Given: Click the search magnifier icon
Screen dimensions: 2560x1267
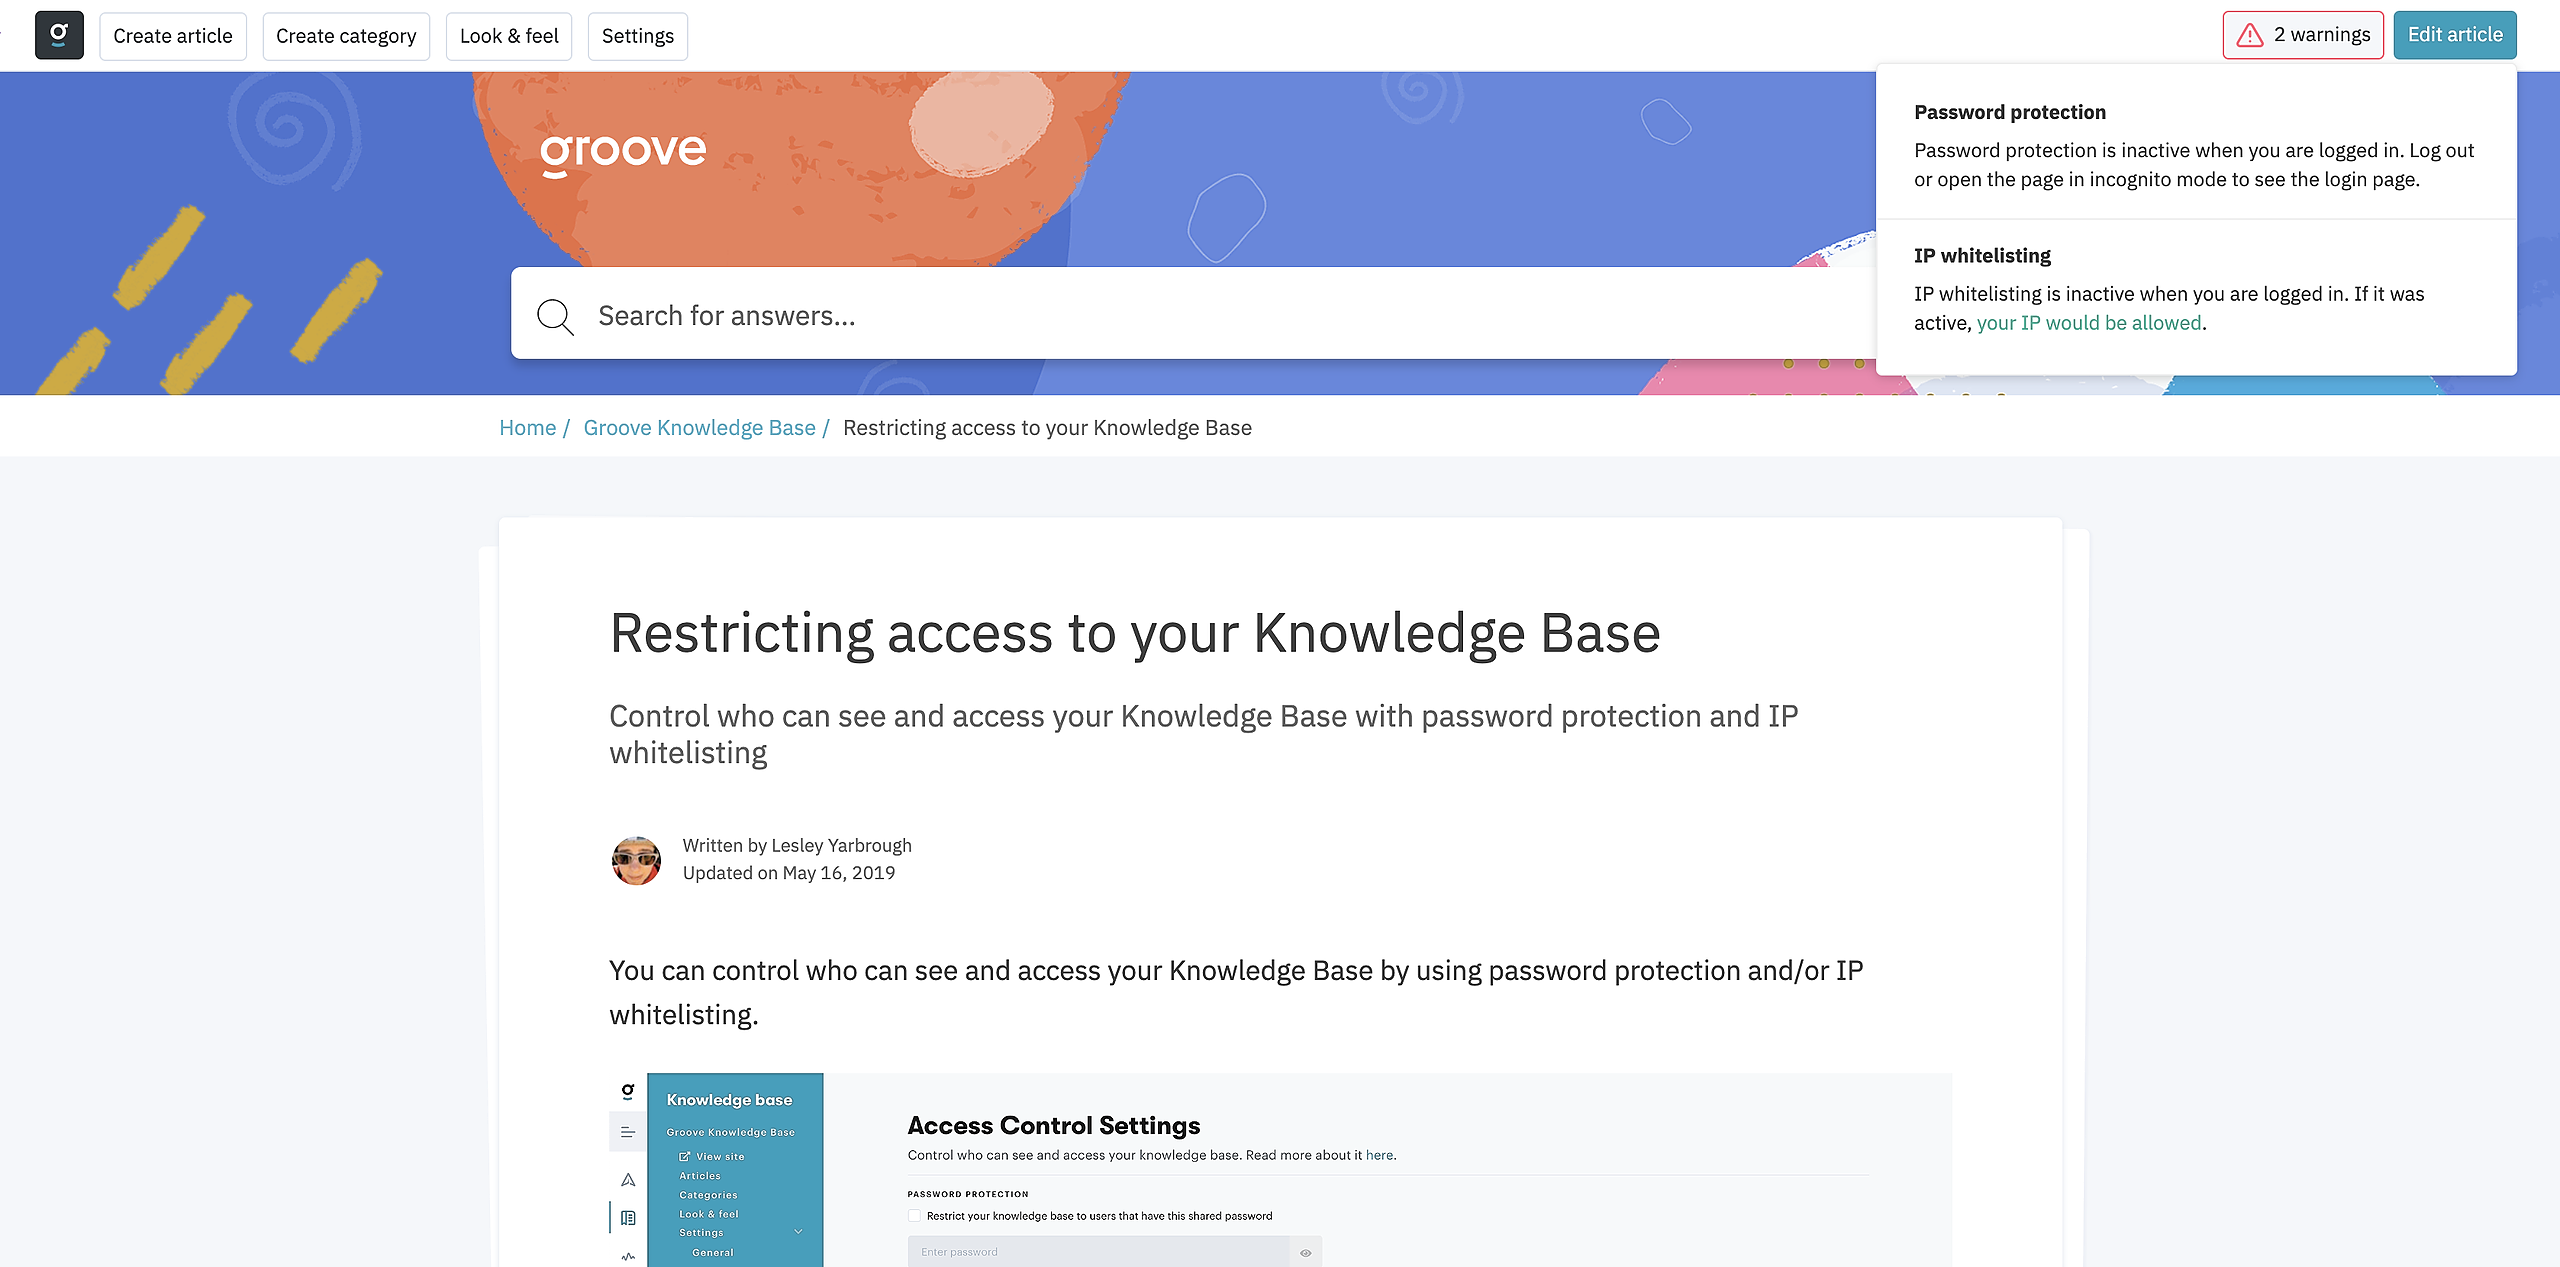Looking at the screenshot, I should 555,316.
